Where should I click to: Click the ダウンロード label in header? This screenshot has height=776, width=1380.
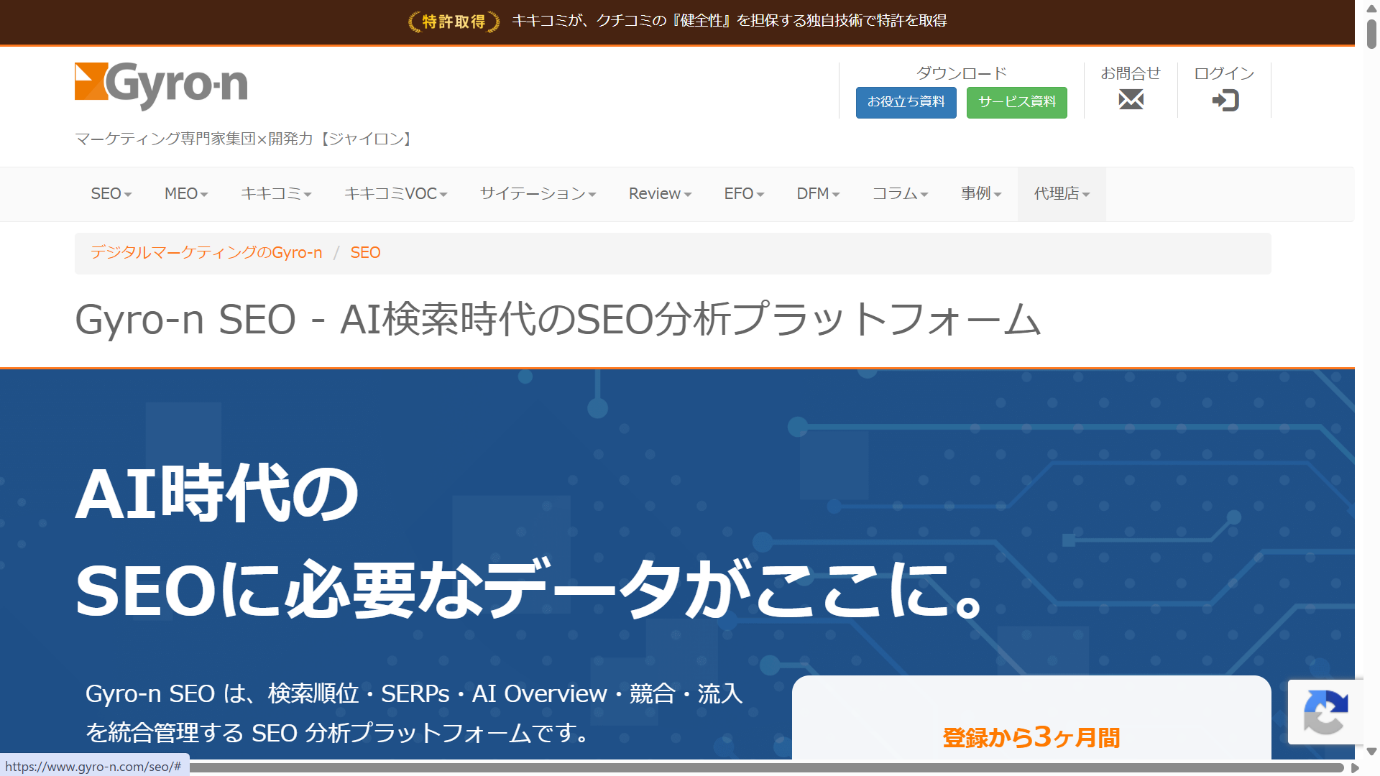click(x=961, y=73)
